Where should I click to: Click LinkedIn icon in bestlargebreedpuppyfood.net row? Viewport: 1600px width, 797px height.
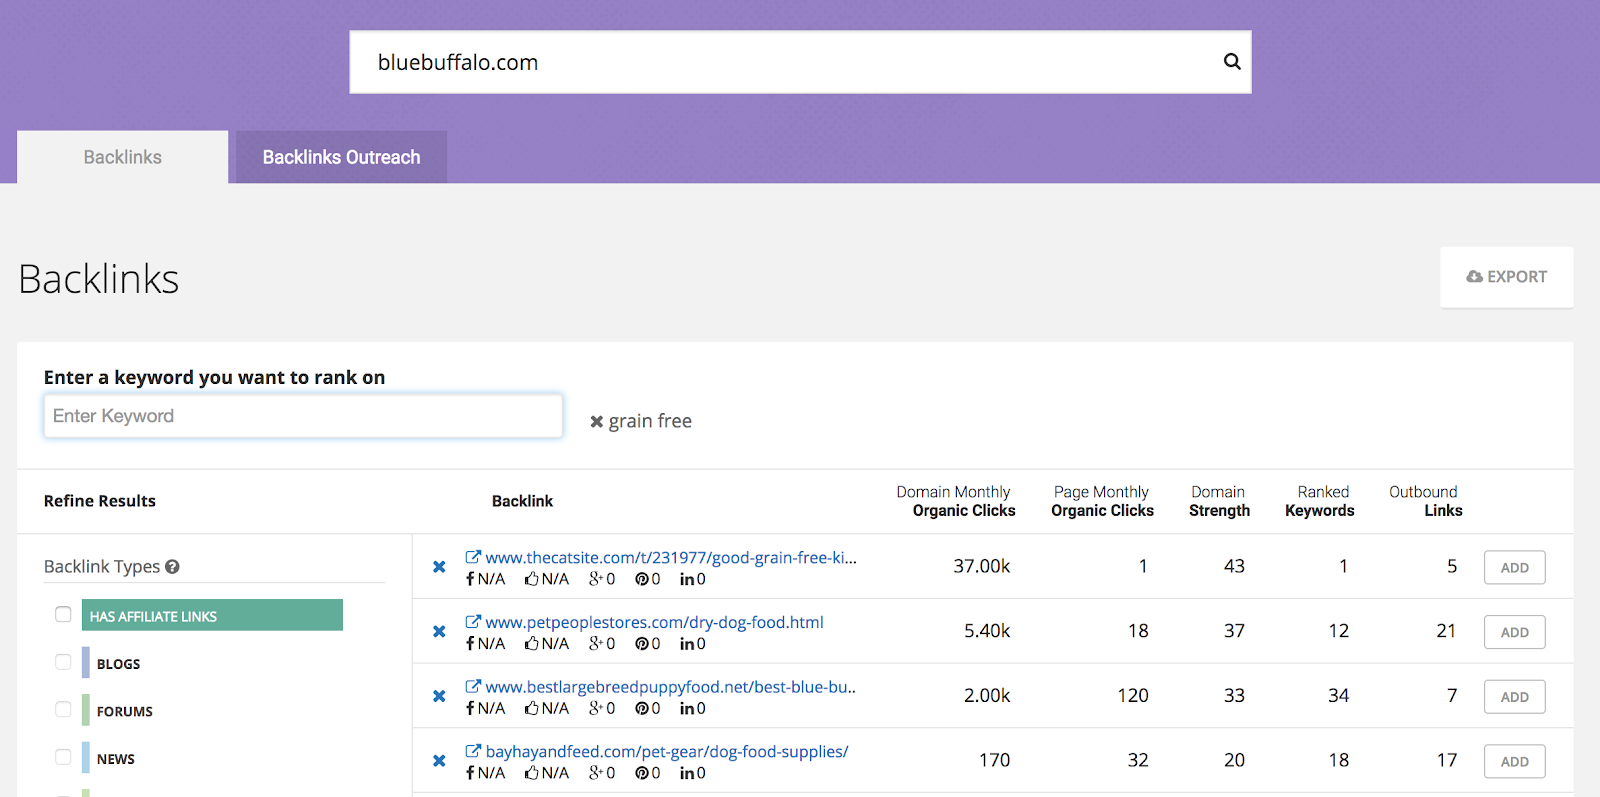pos(687,709)
